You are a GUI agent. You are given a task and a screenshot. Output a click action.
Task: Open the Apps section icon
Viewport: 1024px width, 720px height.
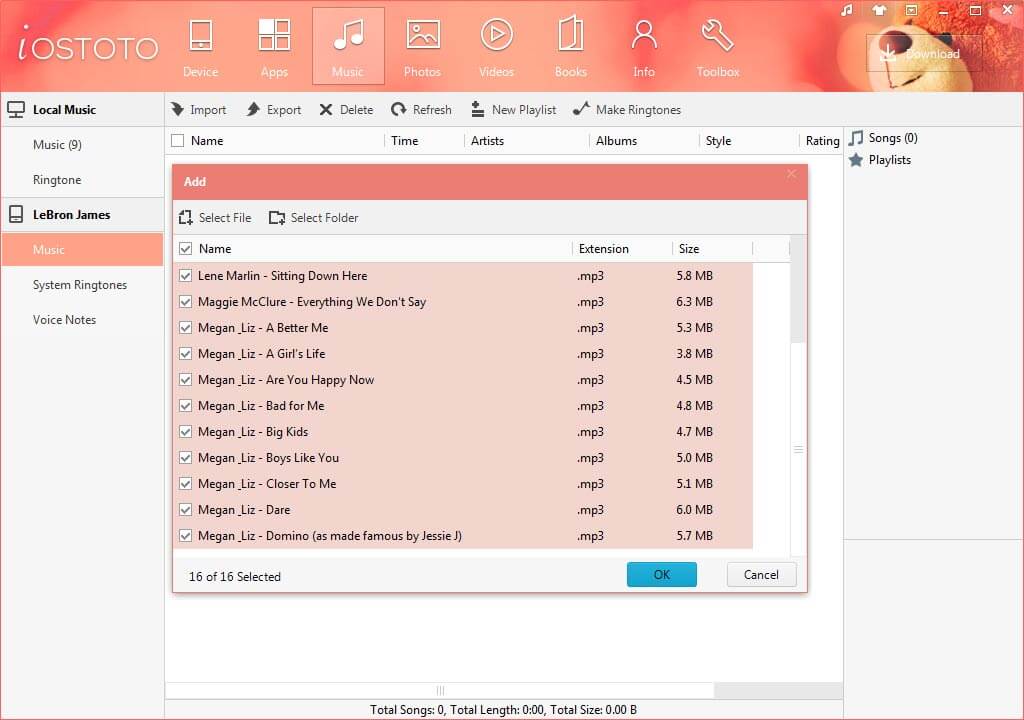tap(274, 46)
